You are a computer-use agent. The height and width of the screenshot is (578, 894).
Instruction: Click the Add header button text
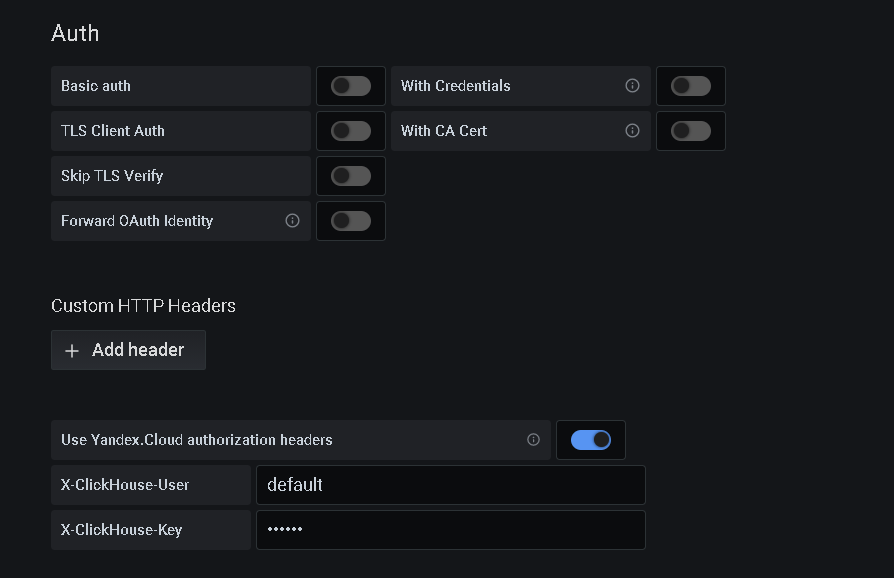pyautogui.click(x=138, y=349)
